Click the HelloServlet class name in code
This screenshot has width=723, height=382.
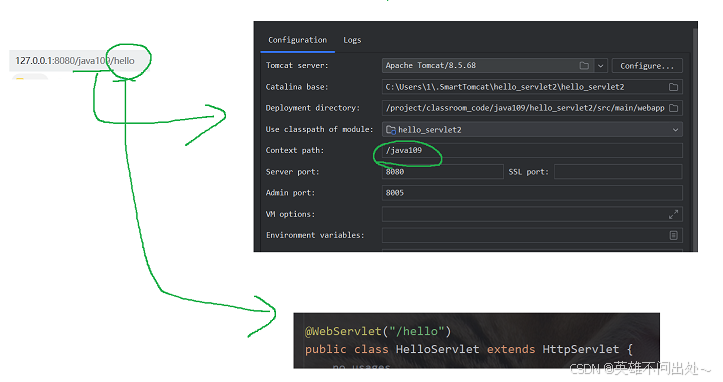(437, 349)
